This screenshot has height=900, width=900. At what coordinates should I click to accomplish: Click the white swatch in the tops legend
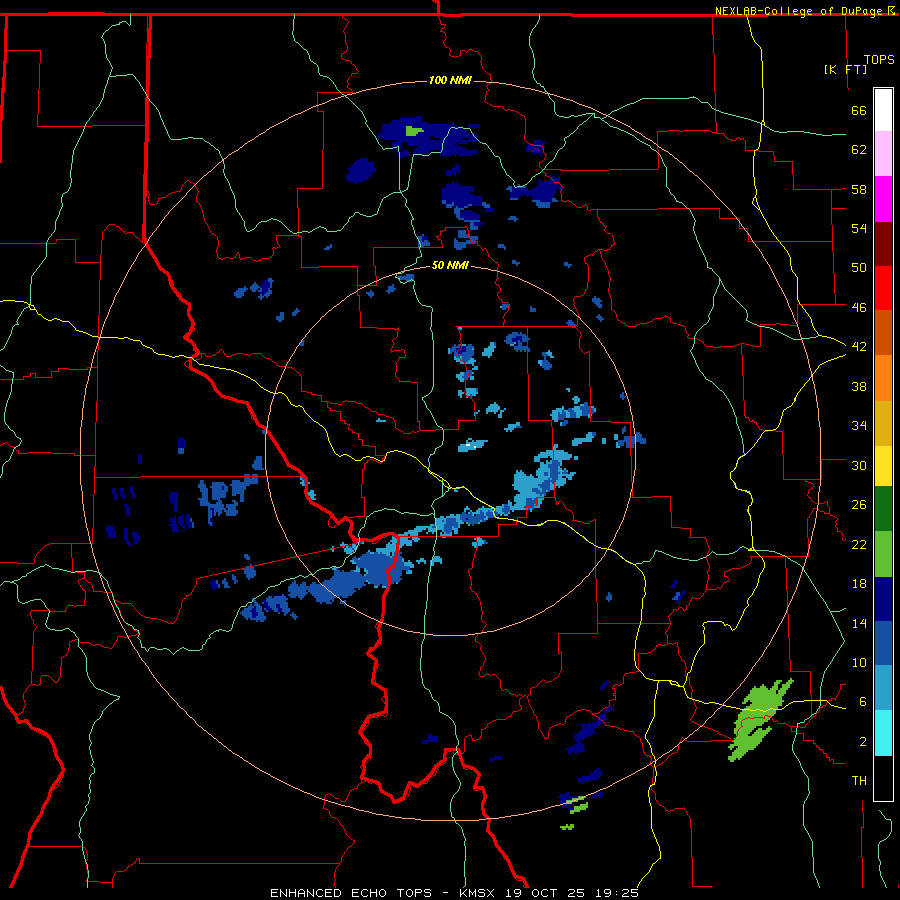(x=883, y=110)
